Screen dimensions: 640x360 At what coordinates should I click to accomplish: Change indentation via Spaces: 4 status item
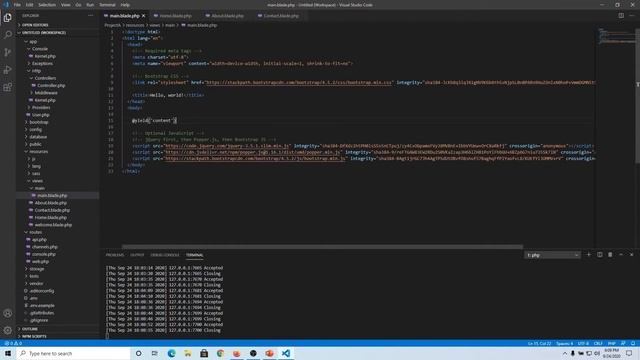click(x=564, y=343)
